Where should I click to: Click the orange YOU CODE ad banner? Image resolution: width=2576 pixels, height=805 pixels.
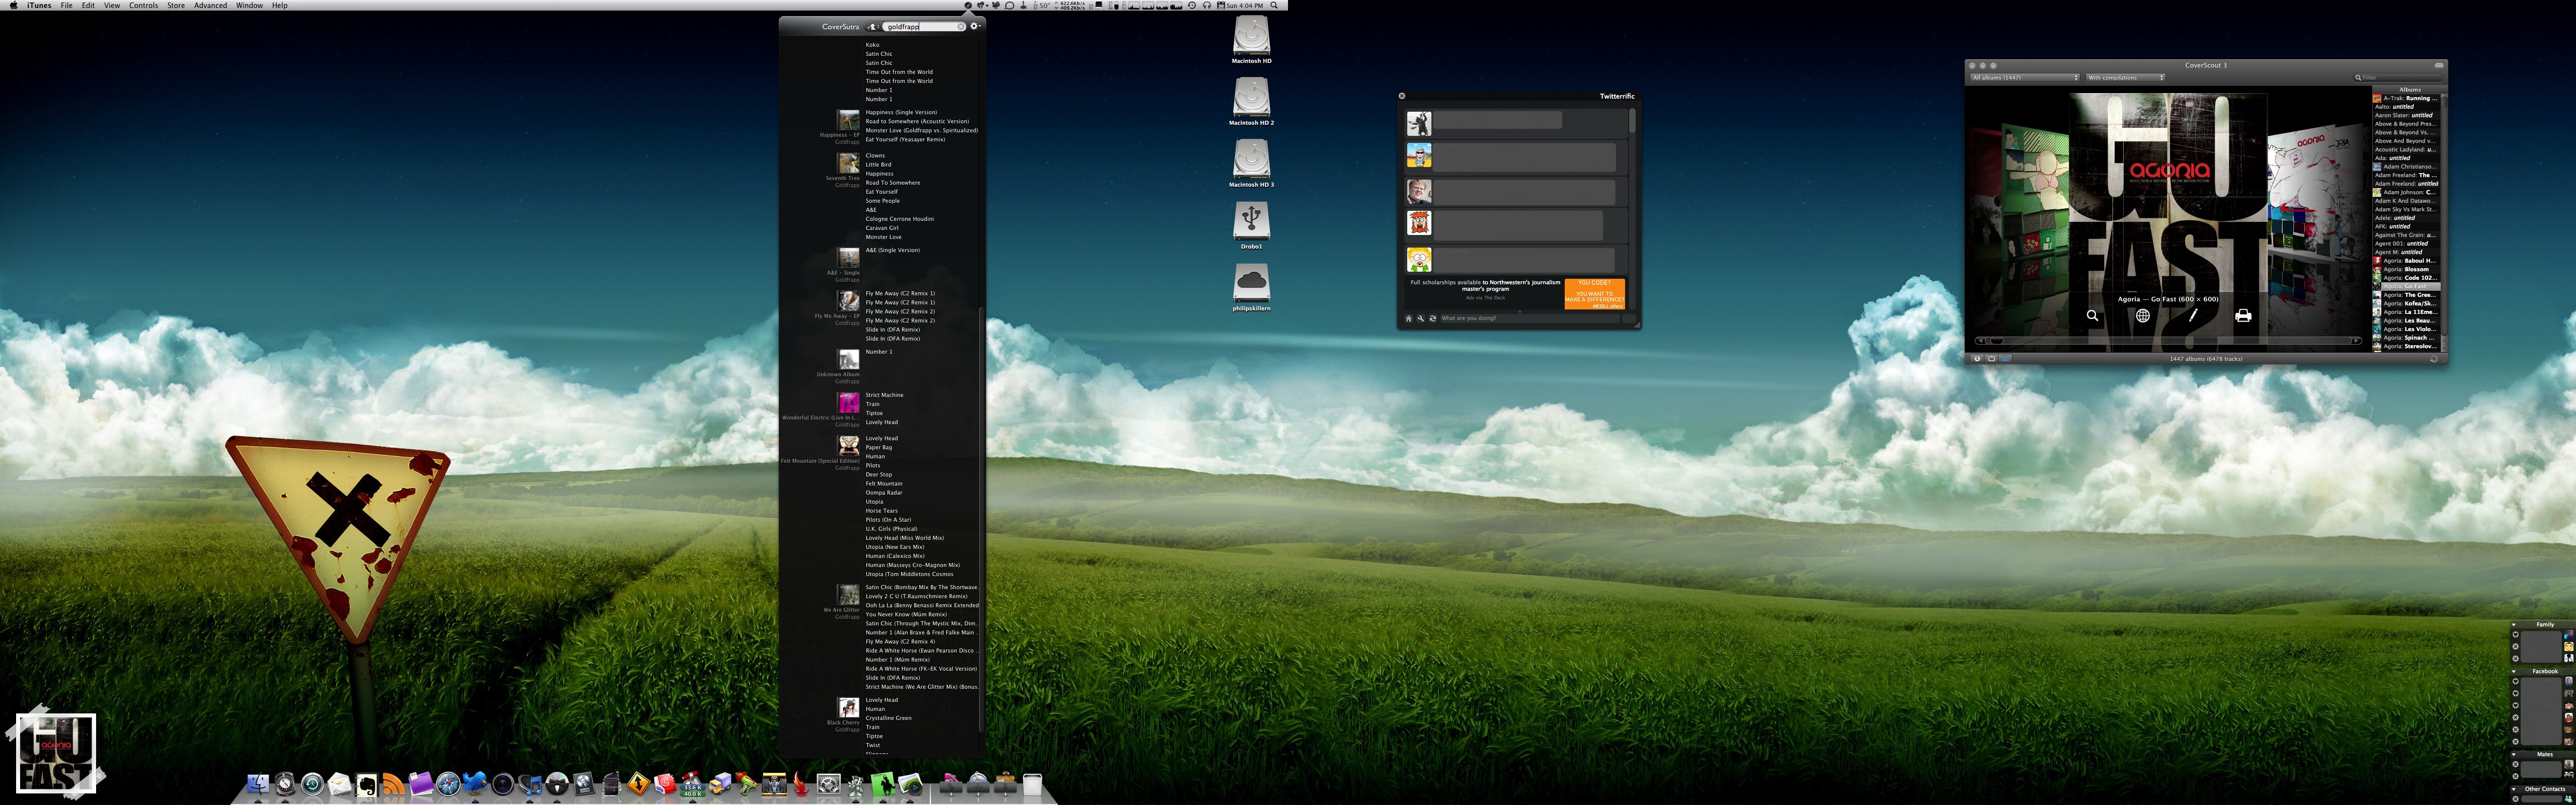click(1595, 294)
